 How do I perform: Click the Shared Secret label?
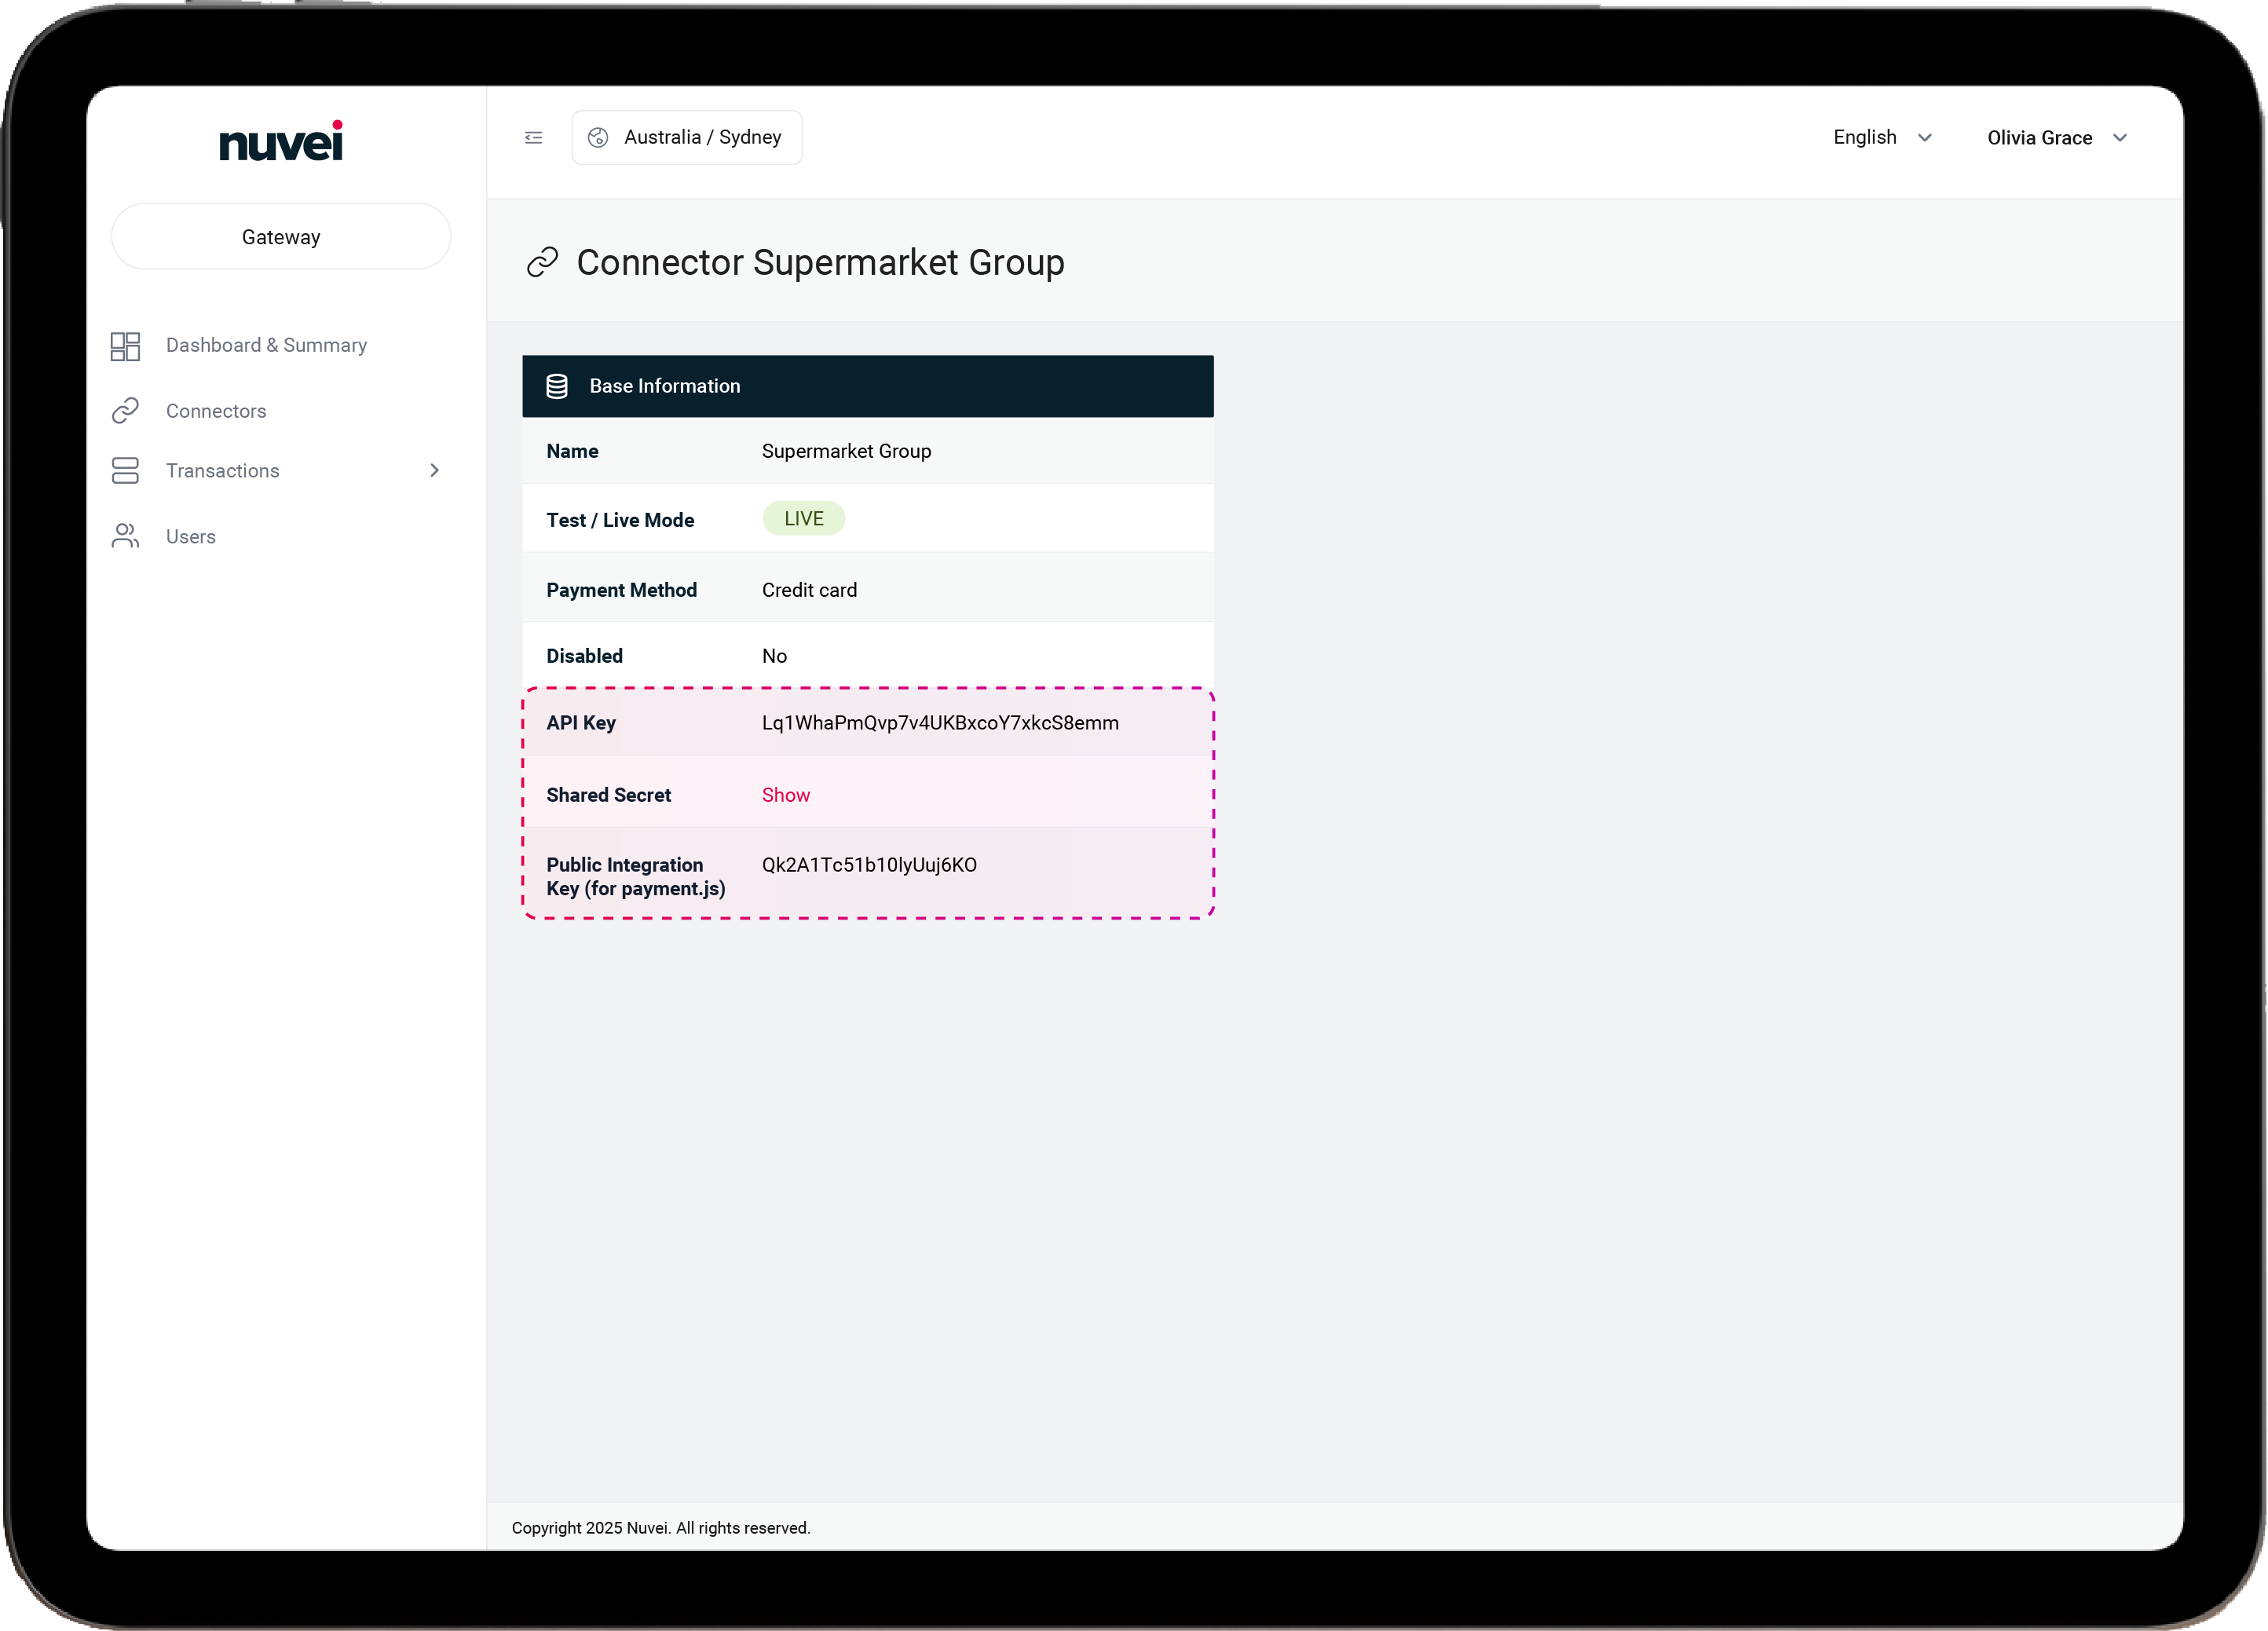pos(609,795)
